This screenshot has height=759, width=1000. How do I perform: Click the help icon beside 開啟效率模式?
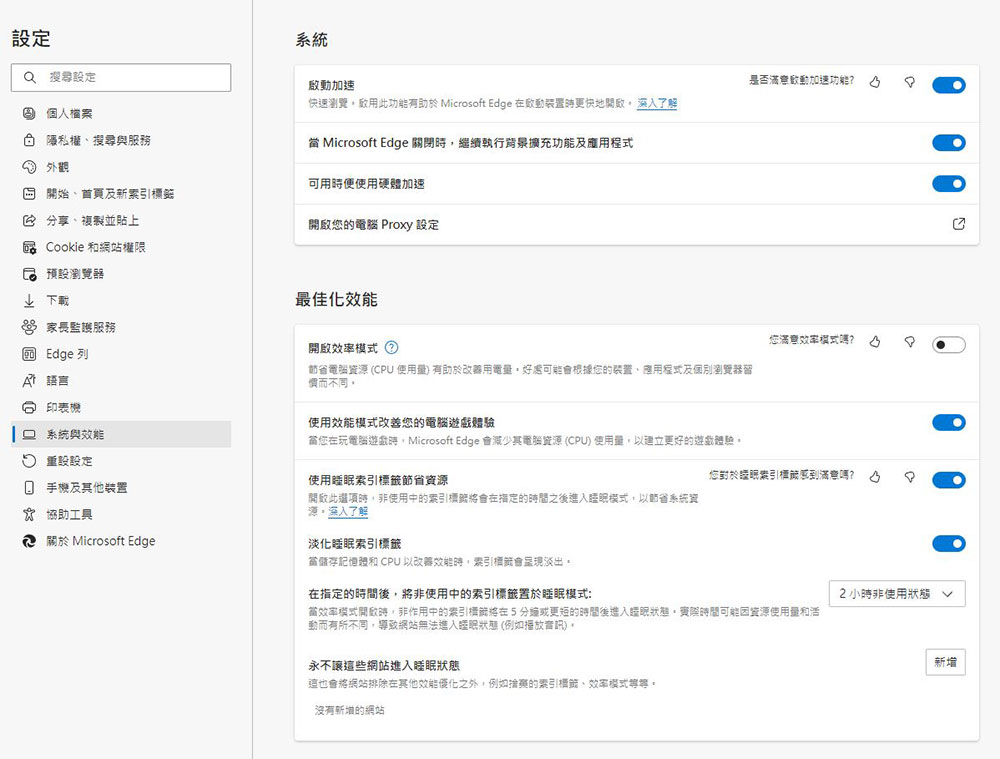click(391, 348)
